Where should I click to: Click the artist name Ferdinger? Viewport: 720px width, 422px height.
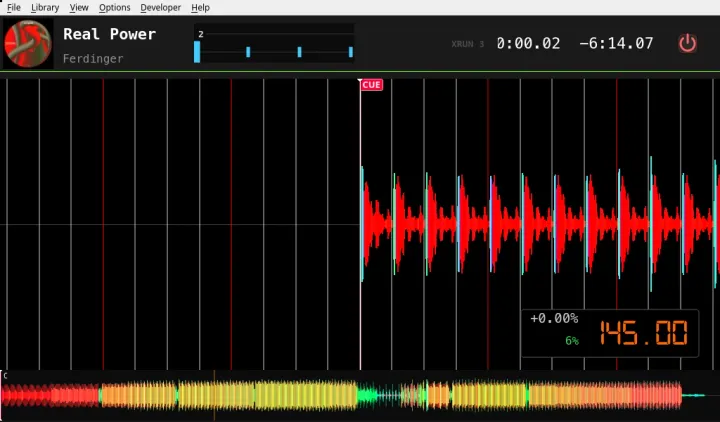point(93,59)
